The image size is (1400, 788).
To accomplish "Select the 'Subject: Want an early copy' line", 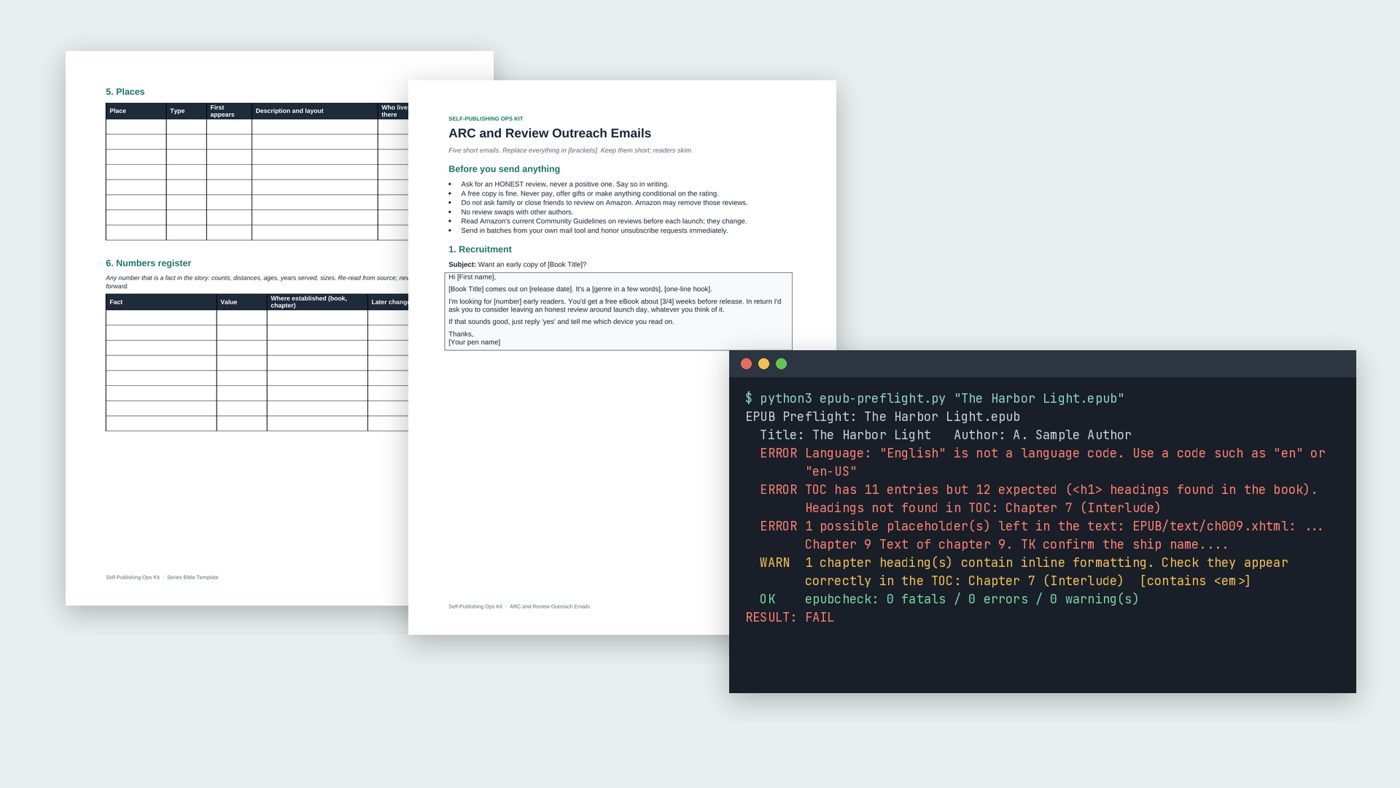I will [517, 265].
